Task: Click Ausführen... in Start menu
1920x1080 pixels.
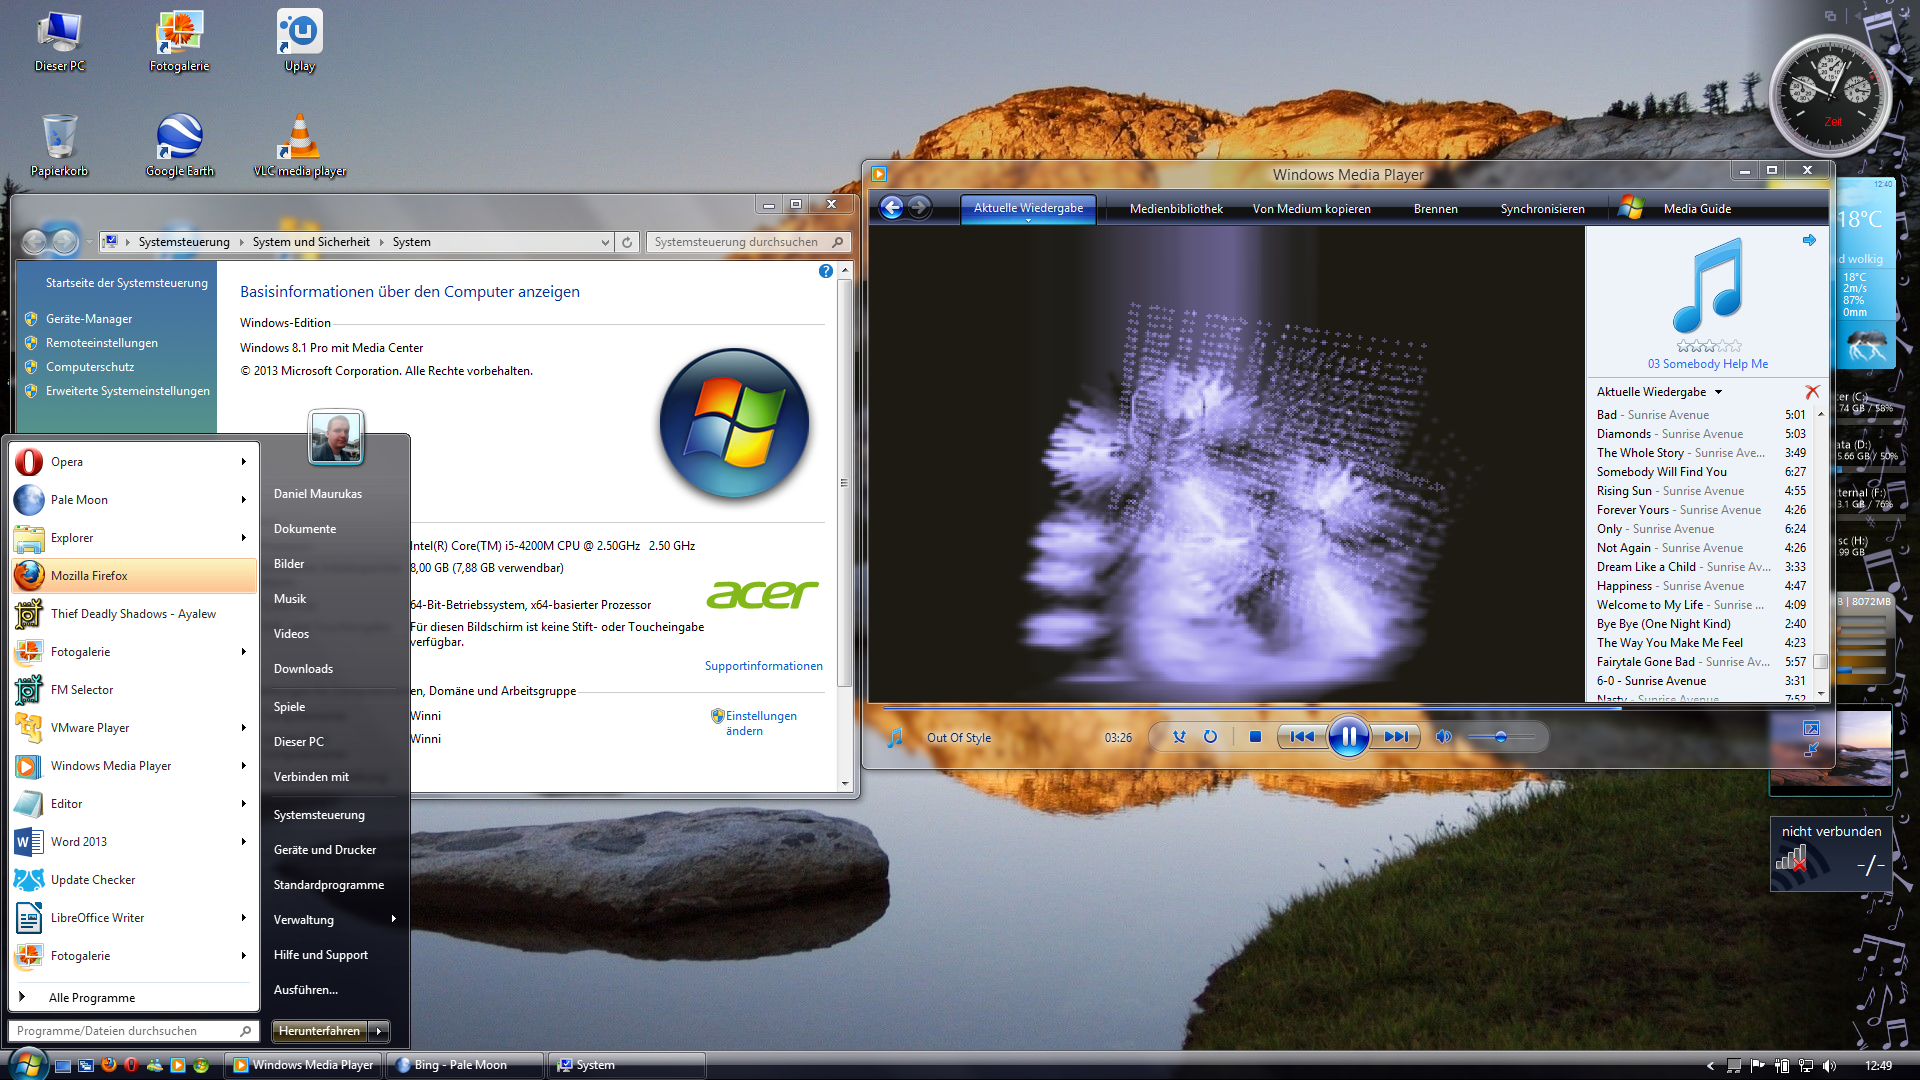Action: 306,990
